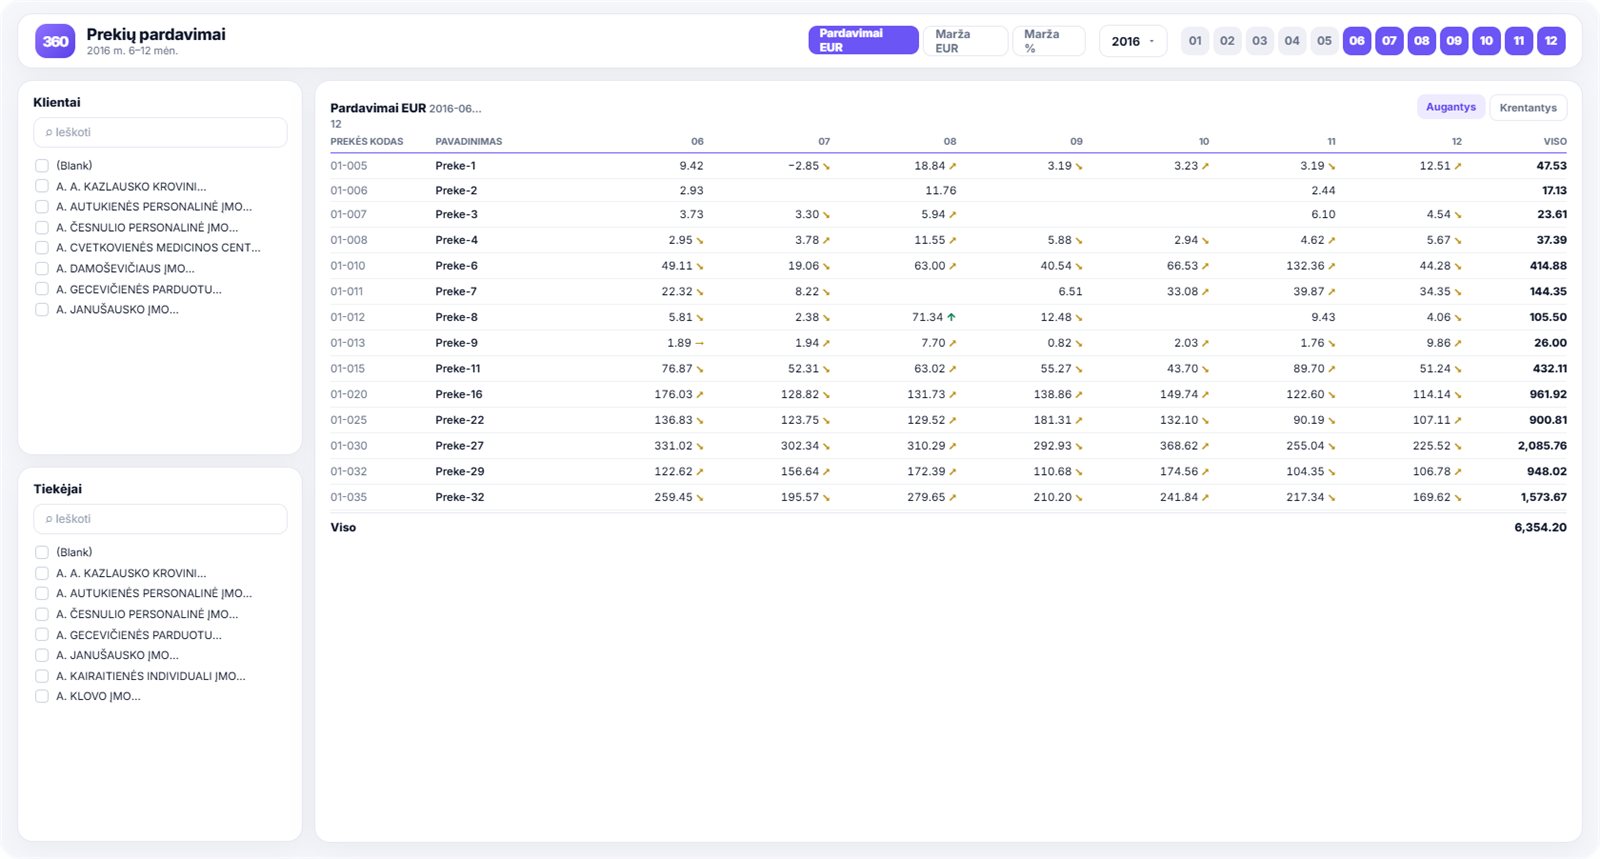Deselect month 12 filter button
Image resolution: width=1600 pixels, height=859 pixels.
(1551, 41)
